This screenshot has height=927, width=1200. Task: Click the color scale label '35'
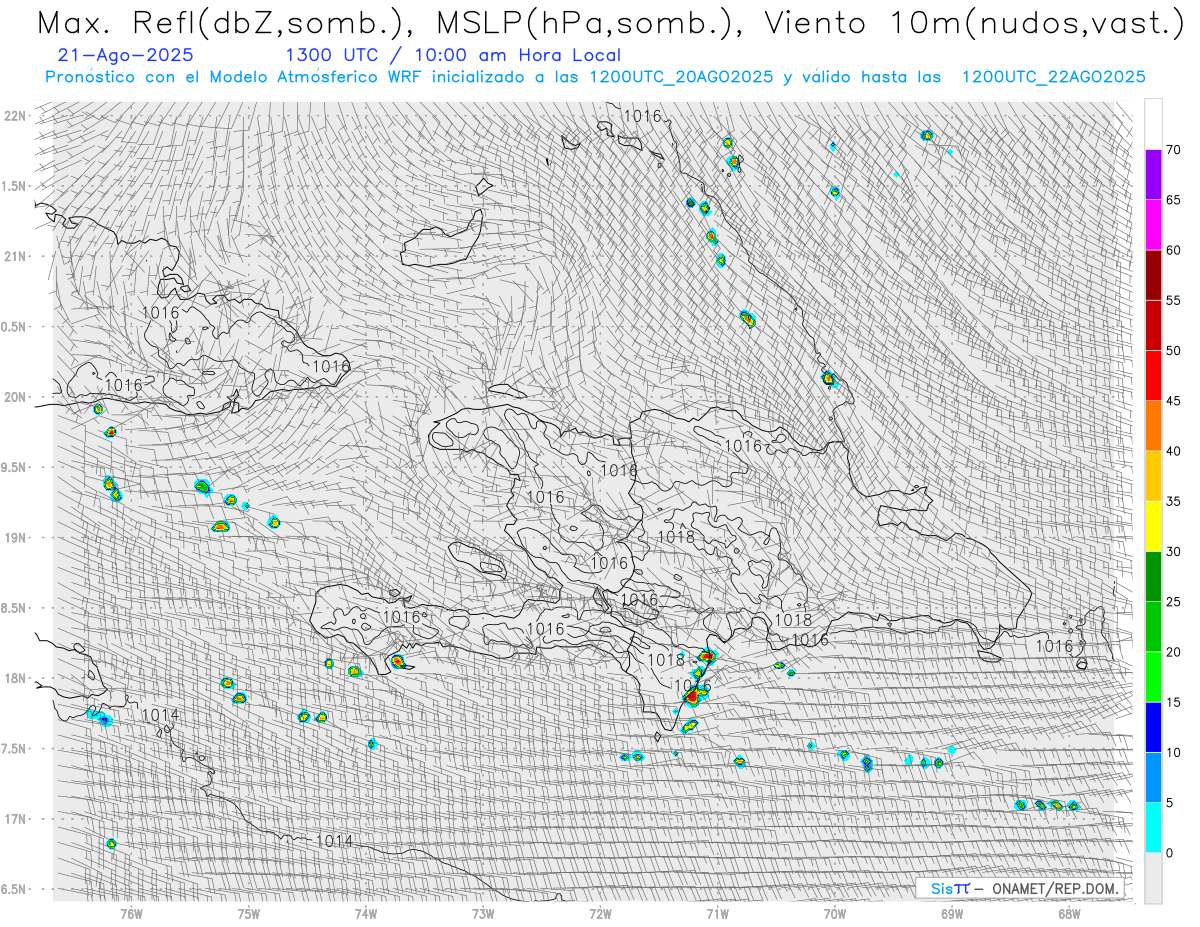tap(1173, 501)
